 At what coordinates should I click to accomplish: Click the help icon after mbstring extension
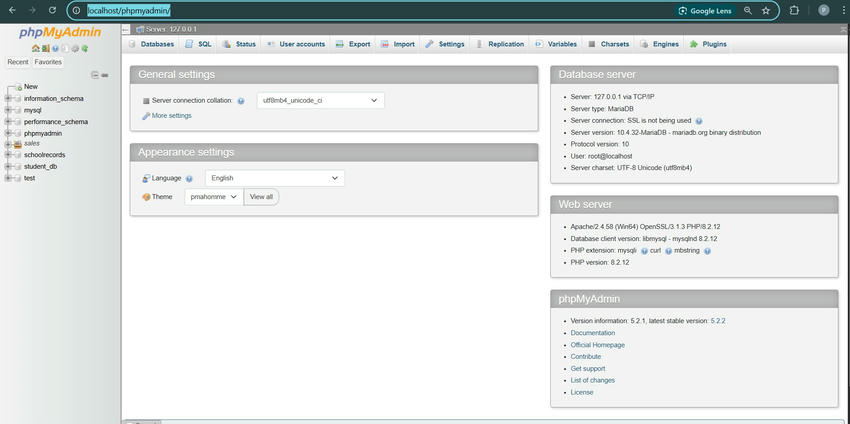click(x=707, y=251)
